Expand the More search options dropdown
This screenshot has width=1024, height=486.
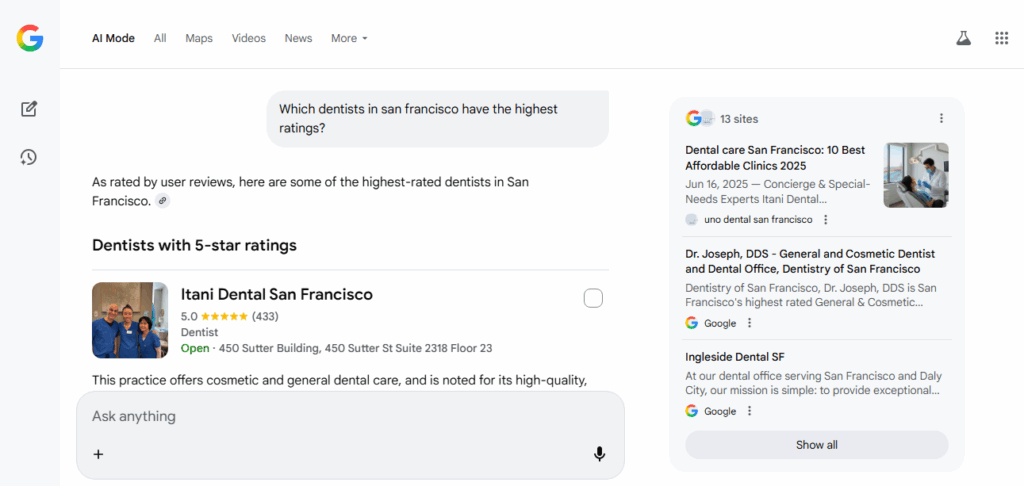pos(350,38)
